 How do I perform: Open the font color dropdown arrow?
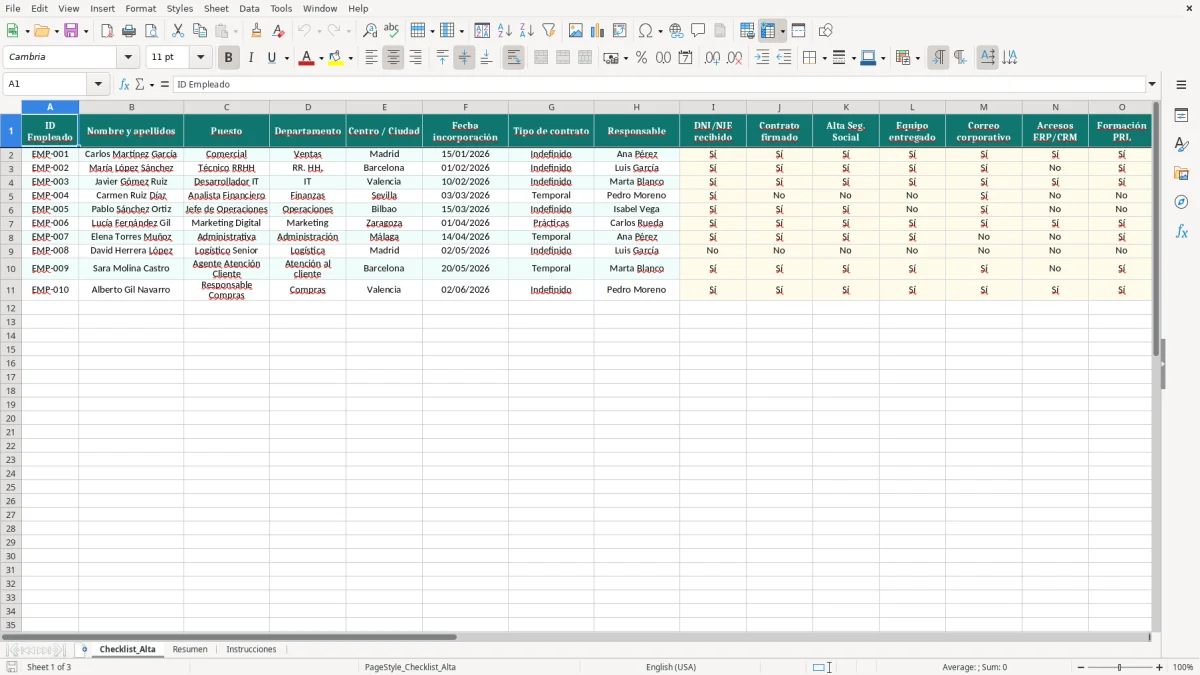321,58
